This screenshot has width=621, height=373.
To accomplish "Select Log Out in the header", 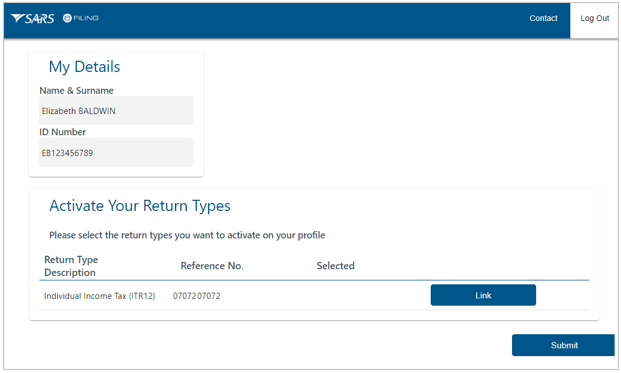I will click(594, 18).
